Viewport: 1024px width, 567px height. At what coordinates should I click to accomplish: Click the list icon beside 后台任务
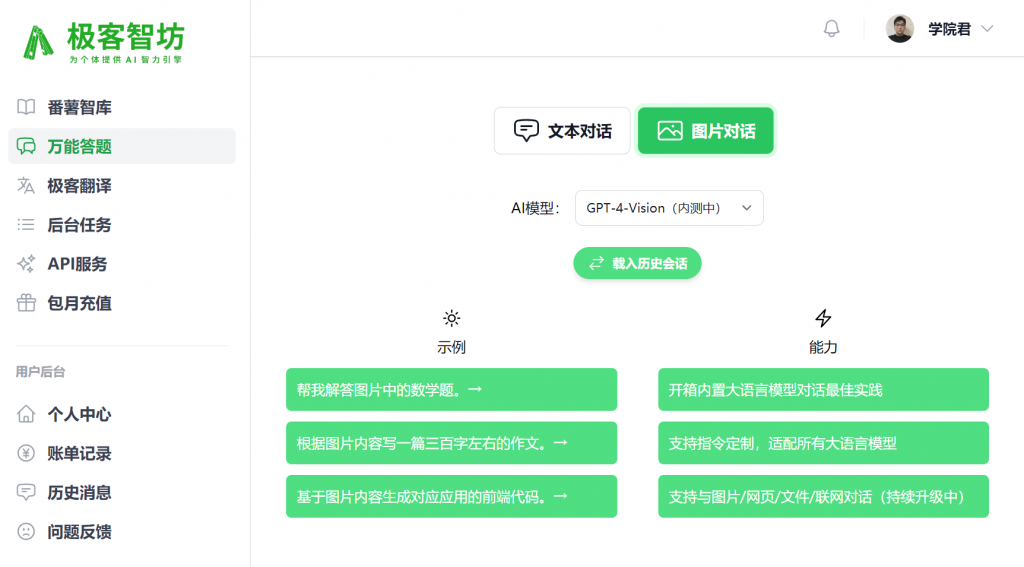26,225
